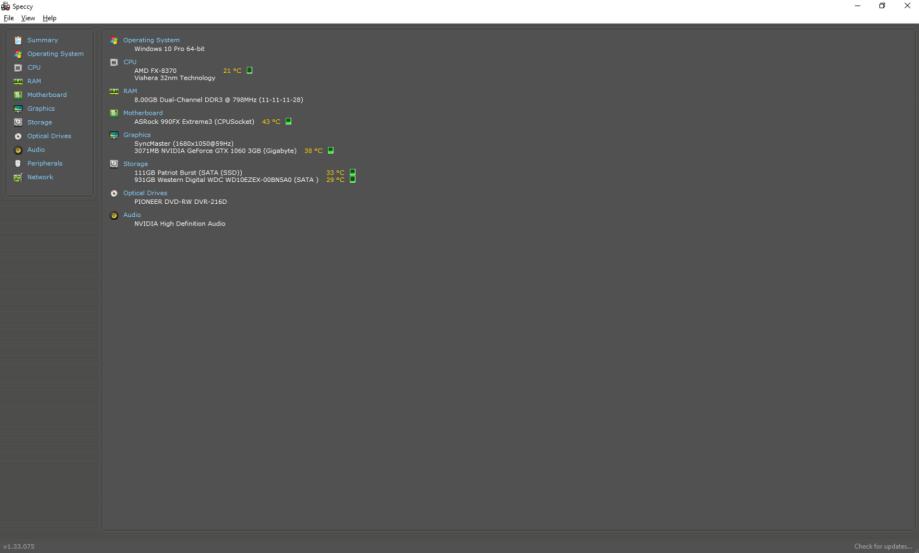
Task: Open the Help menu
Action: pyautogui.click(x=49, y=18)
